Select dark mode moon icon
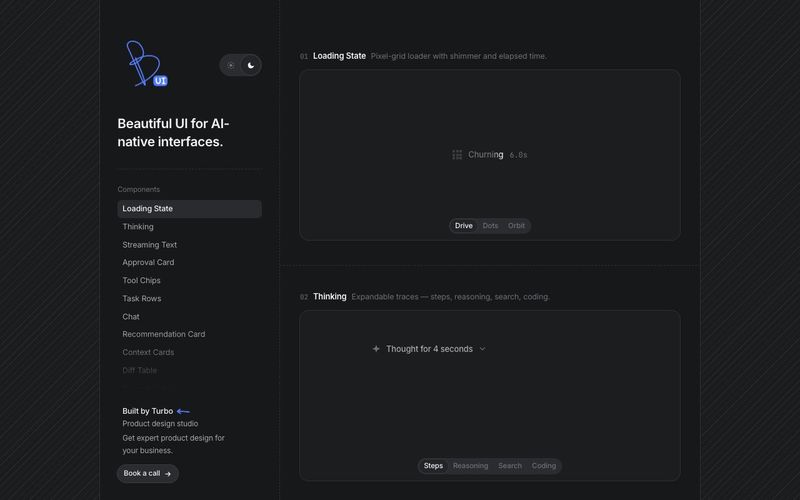 pos(251,65)
